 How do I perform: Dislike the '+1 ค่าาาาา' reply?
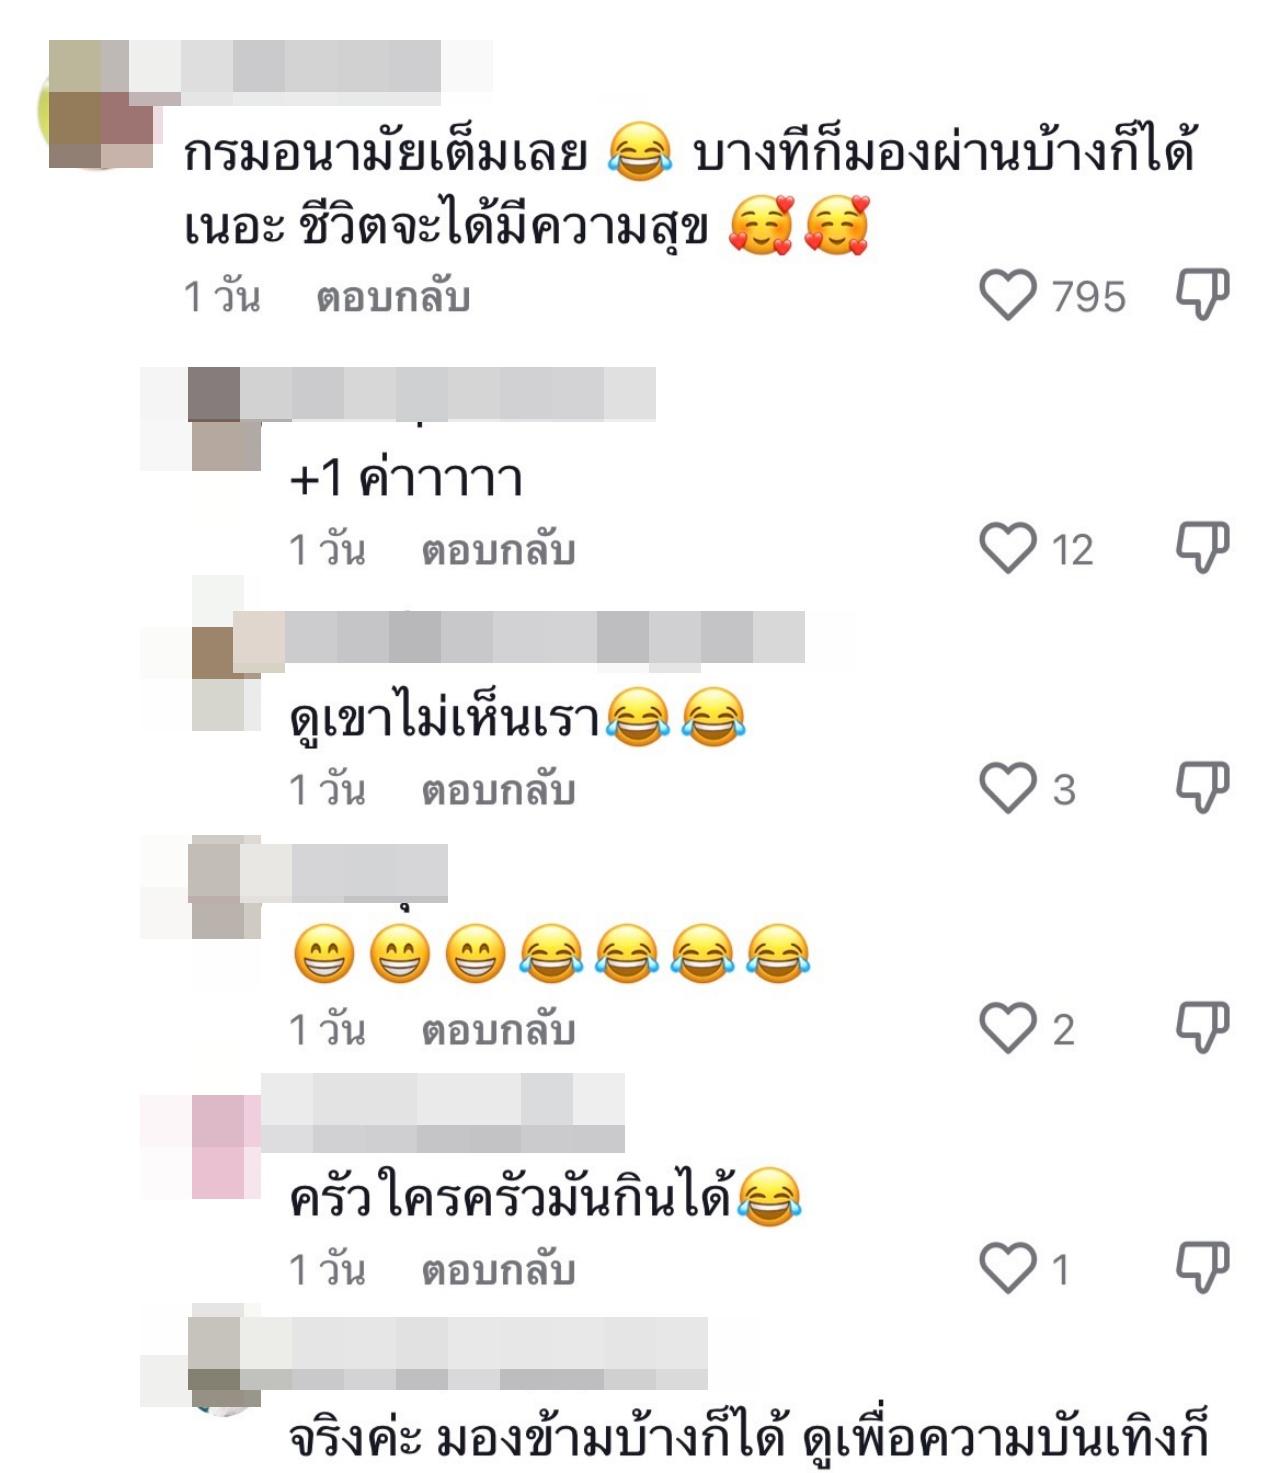coord(1201,547)
